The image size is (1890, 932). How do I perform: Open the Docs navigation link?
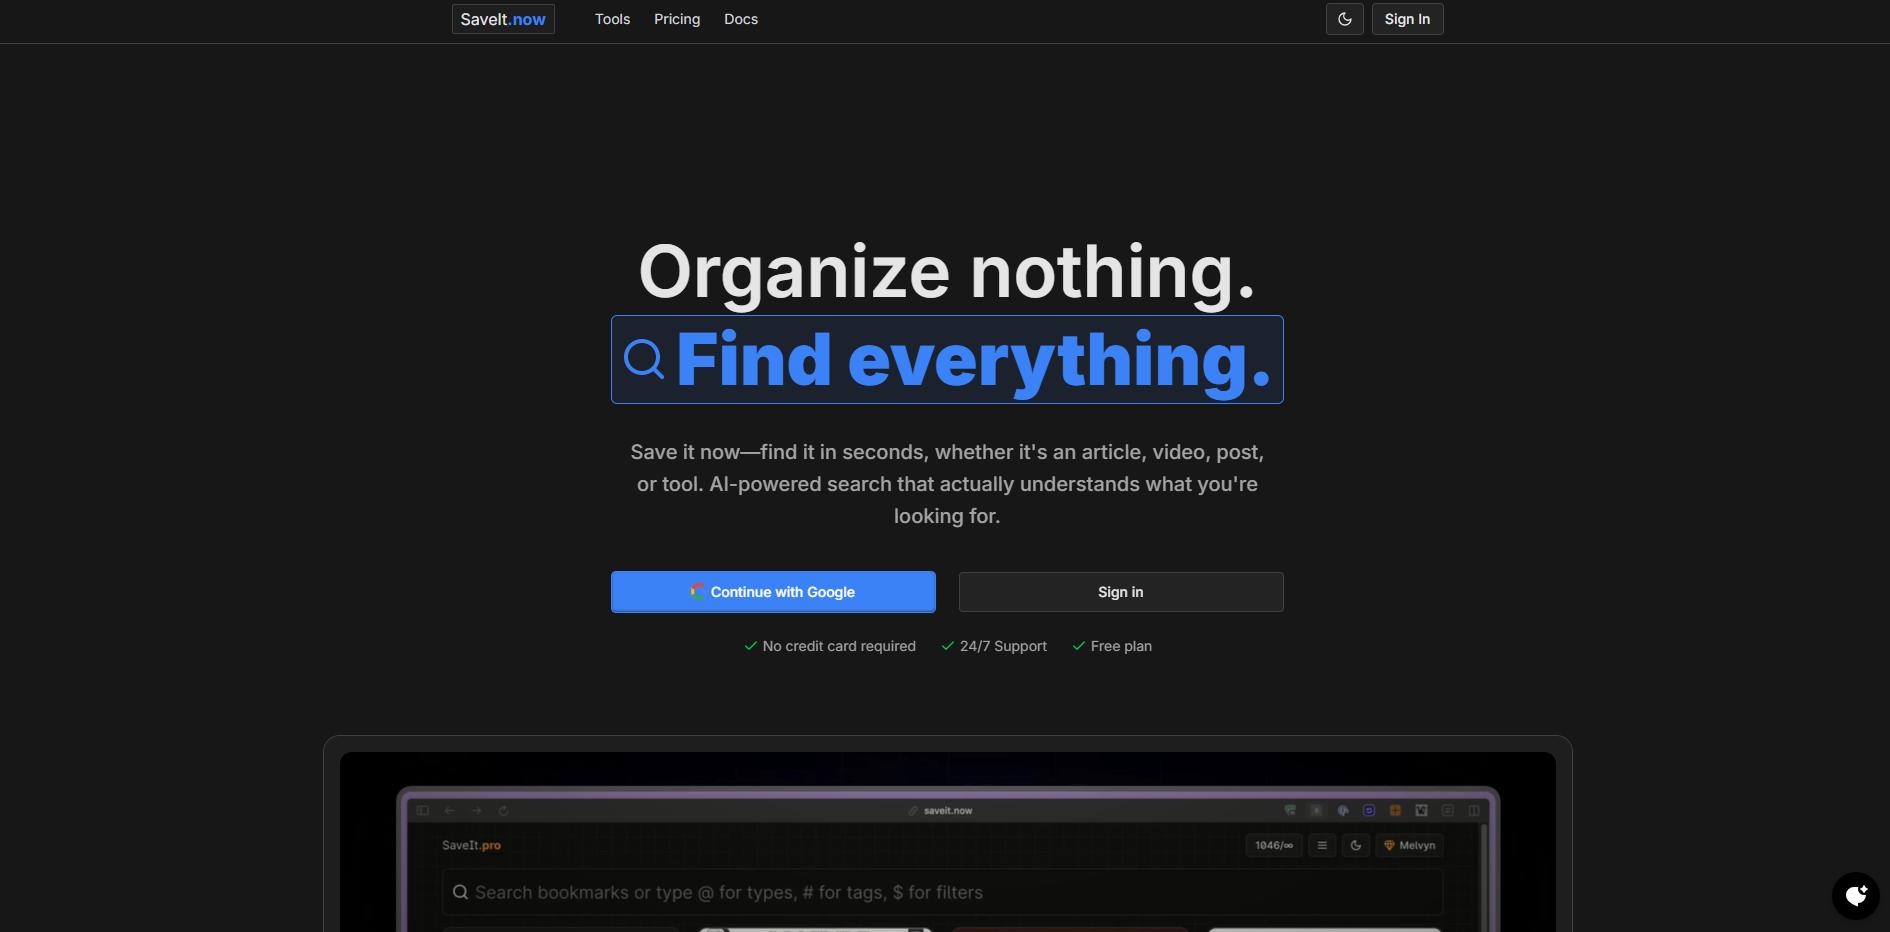tap(740, 19)
